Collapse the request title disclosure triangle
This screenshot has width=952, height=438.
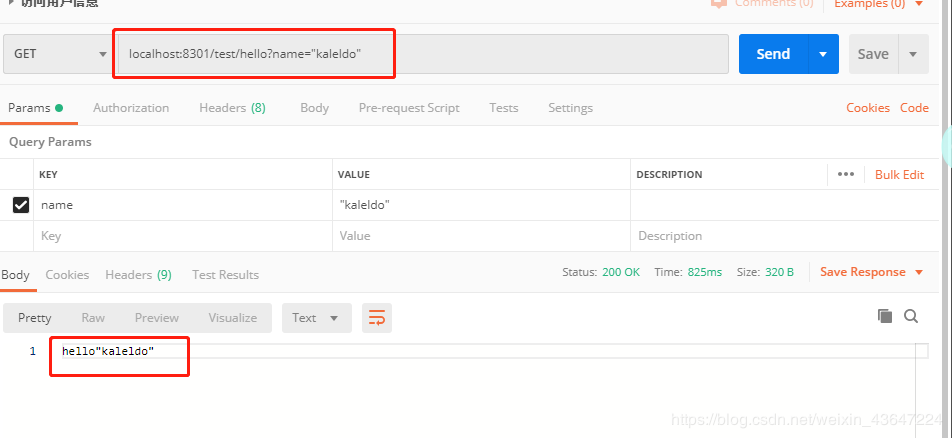point(11,3)
